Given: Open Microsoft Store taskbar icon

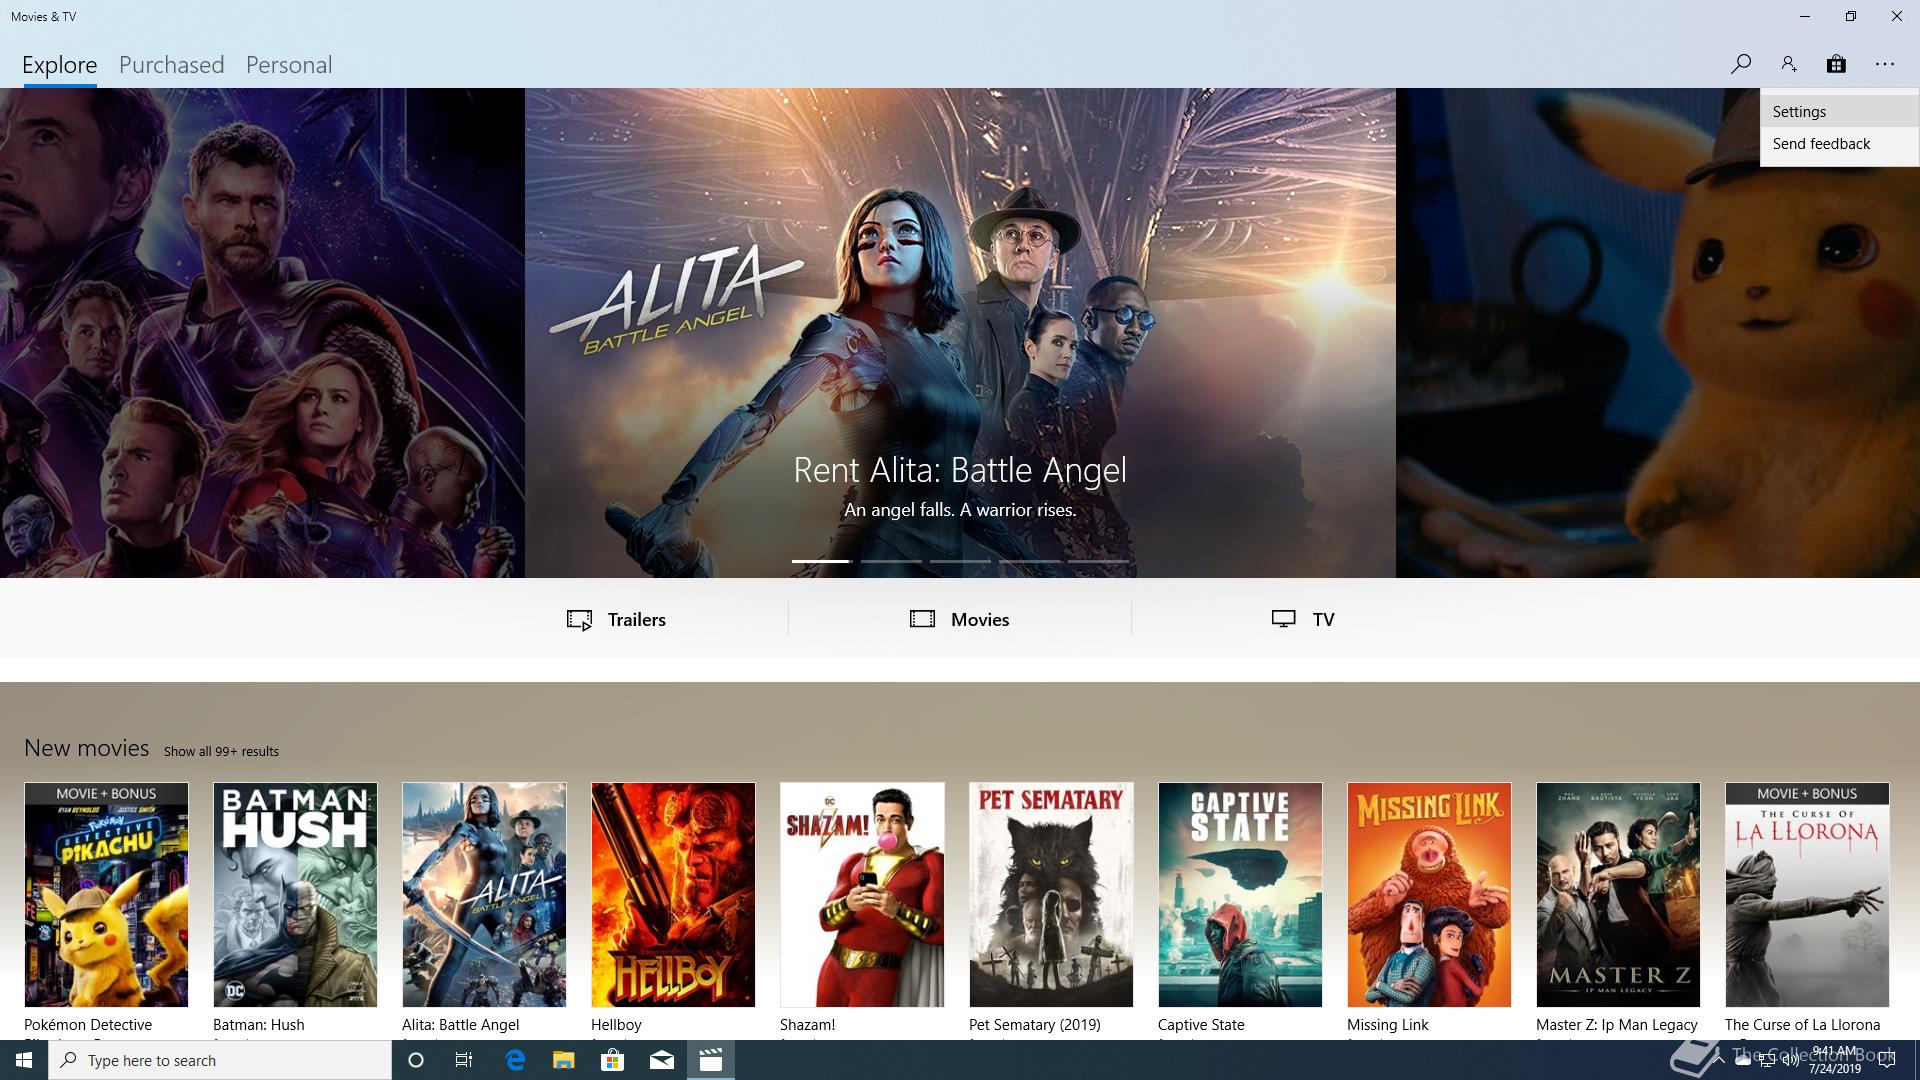Looking at the screenshot, I should (612, 1060).
